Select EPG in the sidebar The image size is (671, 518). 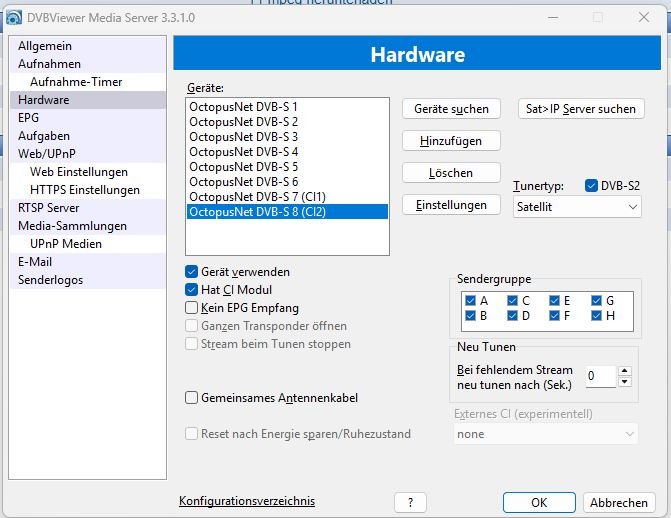pyautogui.click(x=29, y=118)
